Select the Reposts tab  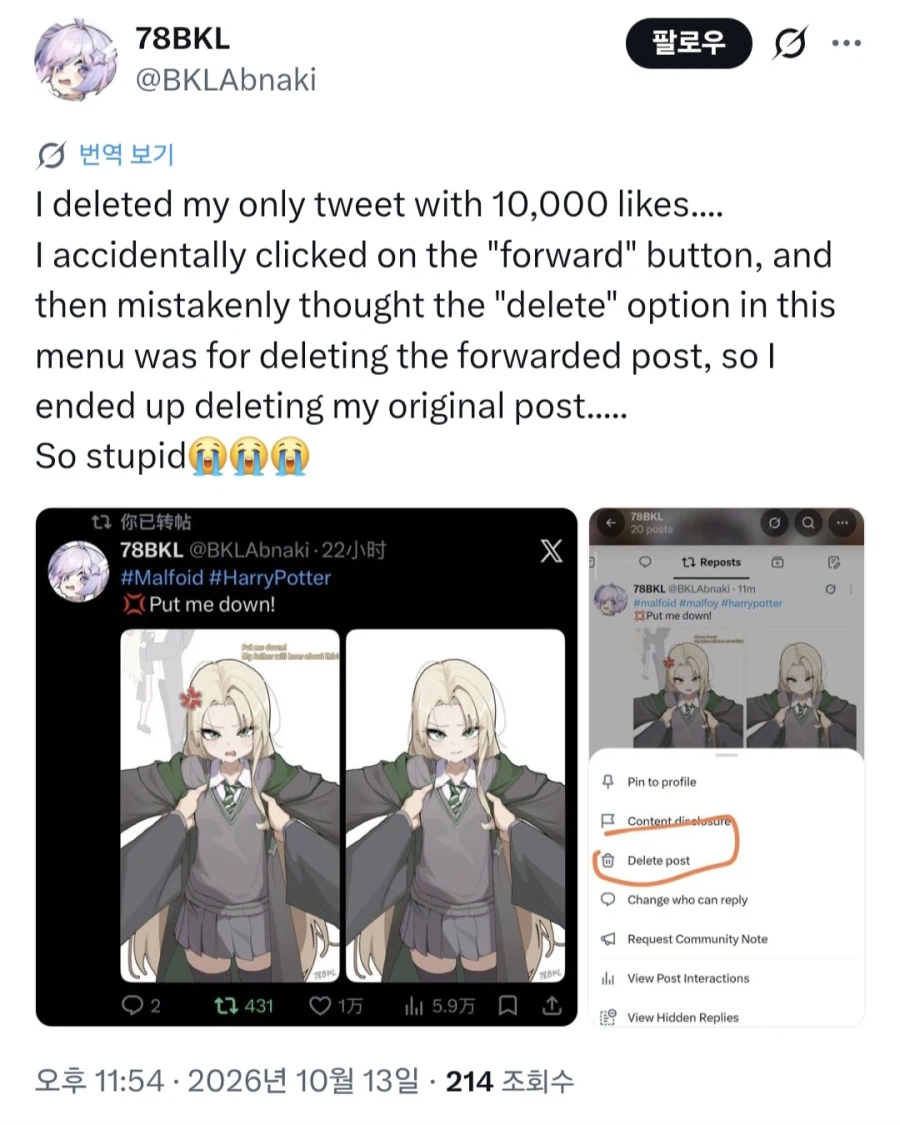coord(711,562)
